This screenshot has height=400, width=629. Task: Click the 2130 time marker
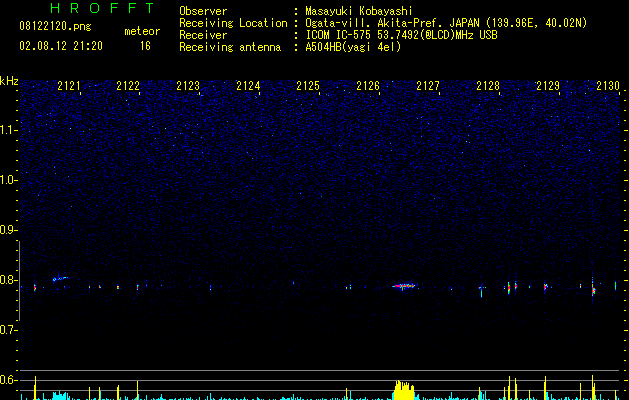(608, 86)
